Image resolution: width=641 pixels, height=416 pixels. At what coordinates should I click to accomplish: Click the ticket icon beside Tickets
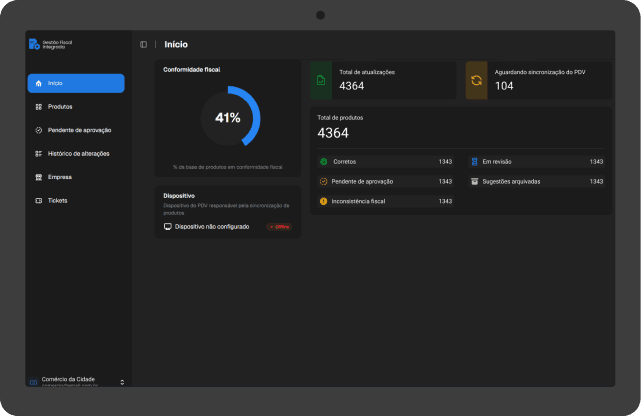click(38, 201)
